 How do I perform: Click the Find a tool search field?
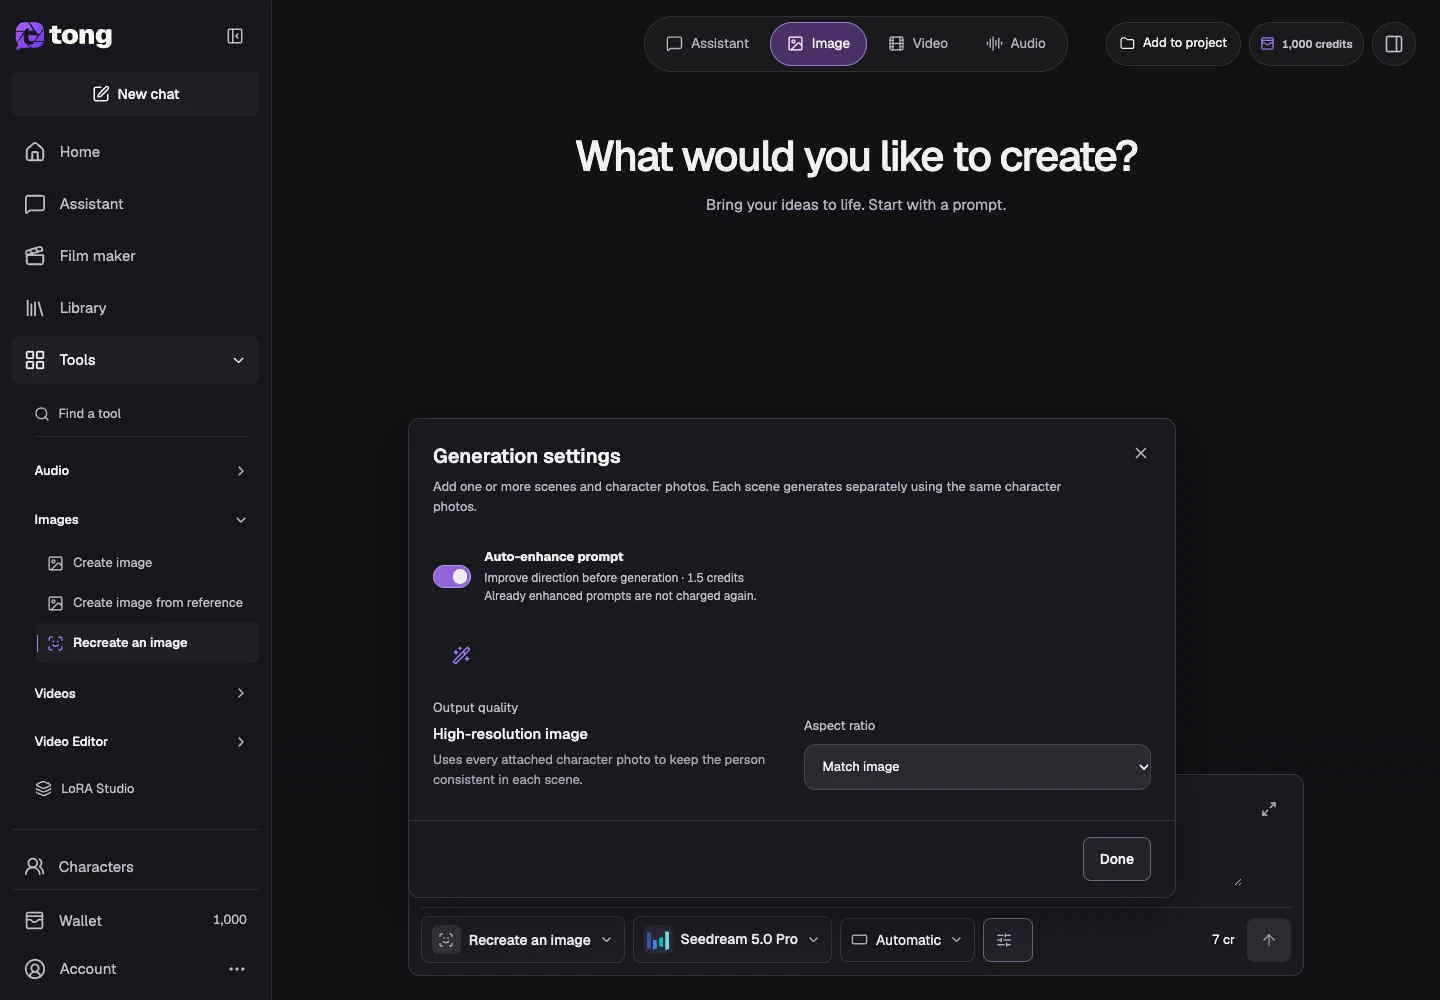click(x=141, y=414)
